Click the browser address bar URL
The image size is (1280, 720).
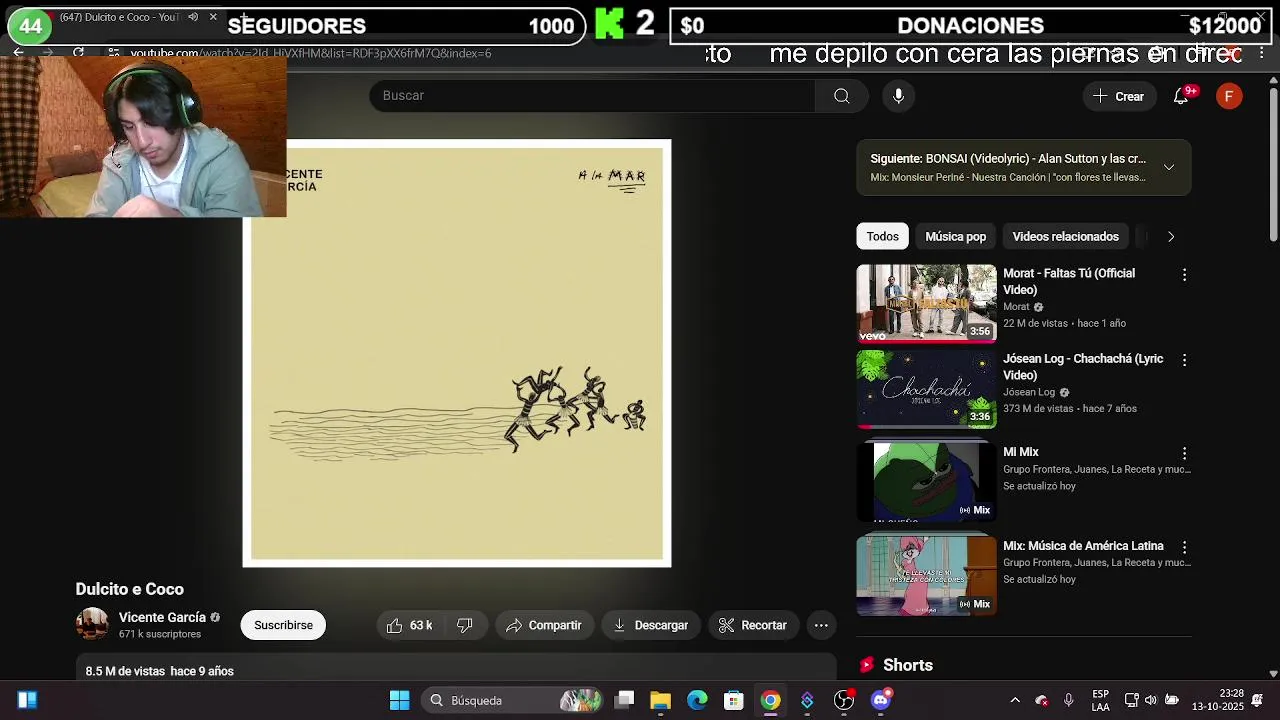311,53
